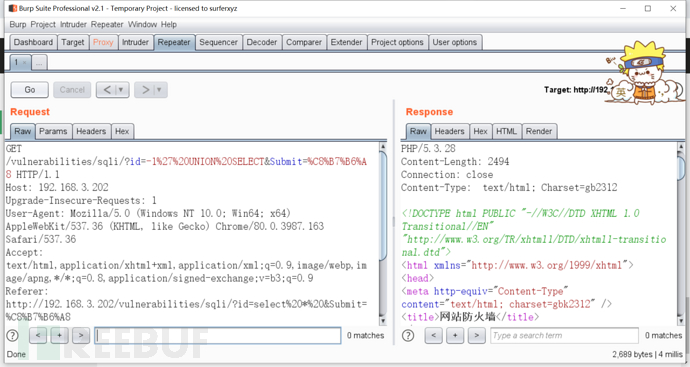Select the request Params tab
The height and width of the screenshot is (367, 690).
pyautogui.click(x=53, y=131)
